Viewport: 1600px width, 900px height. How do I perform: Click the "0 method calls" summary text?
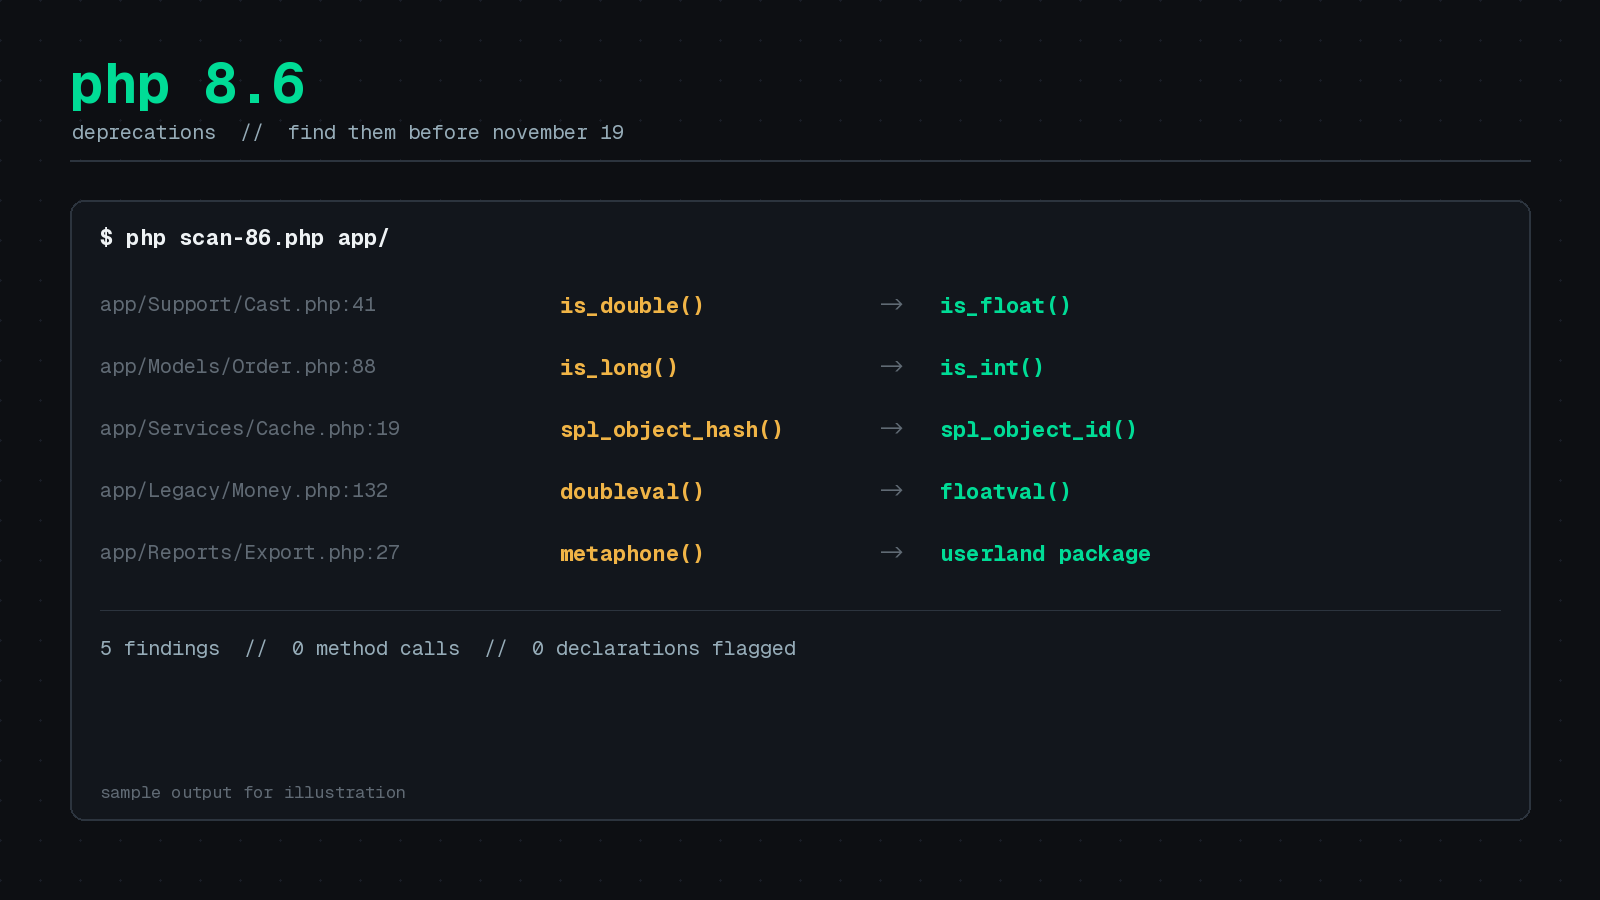[x=376, y=649]
